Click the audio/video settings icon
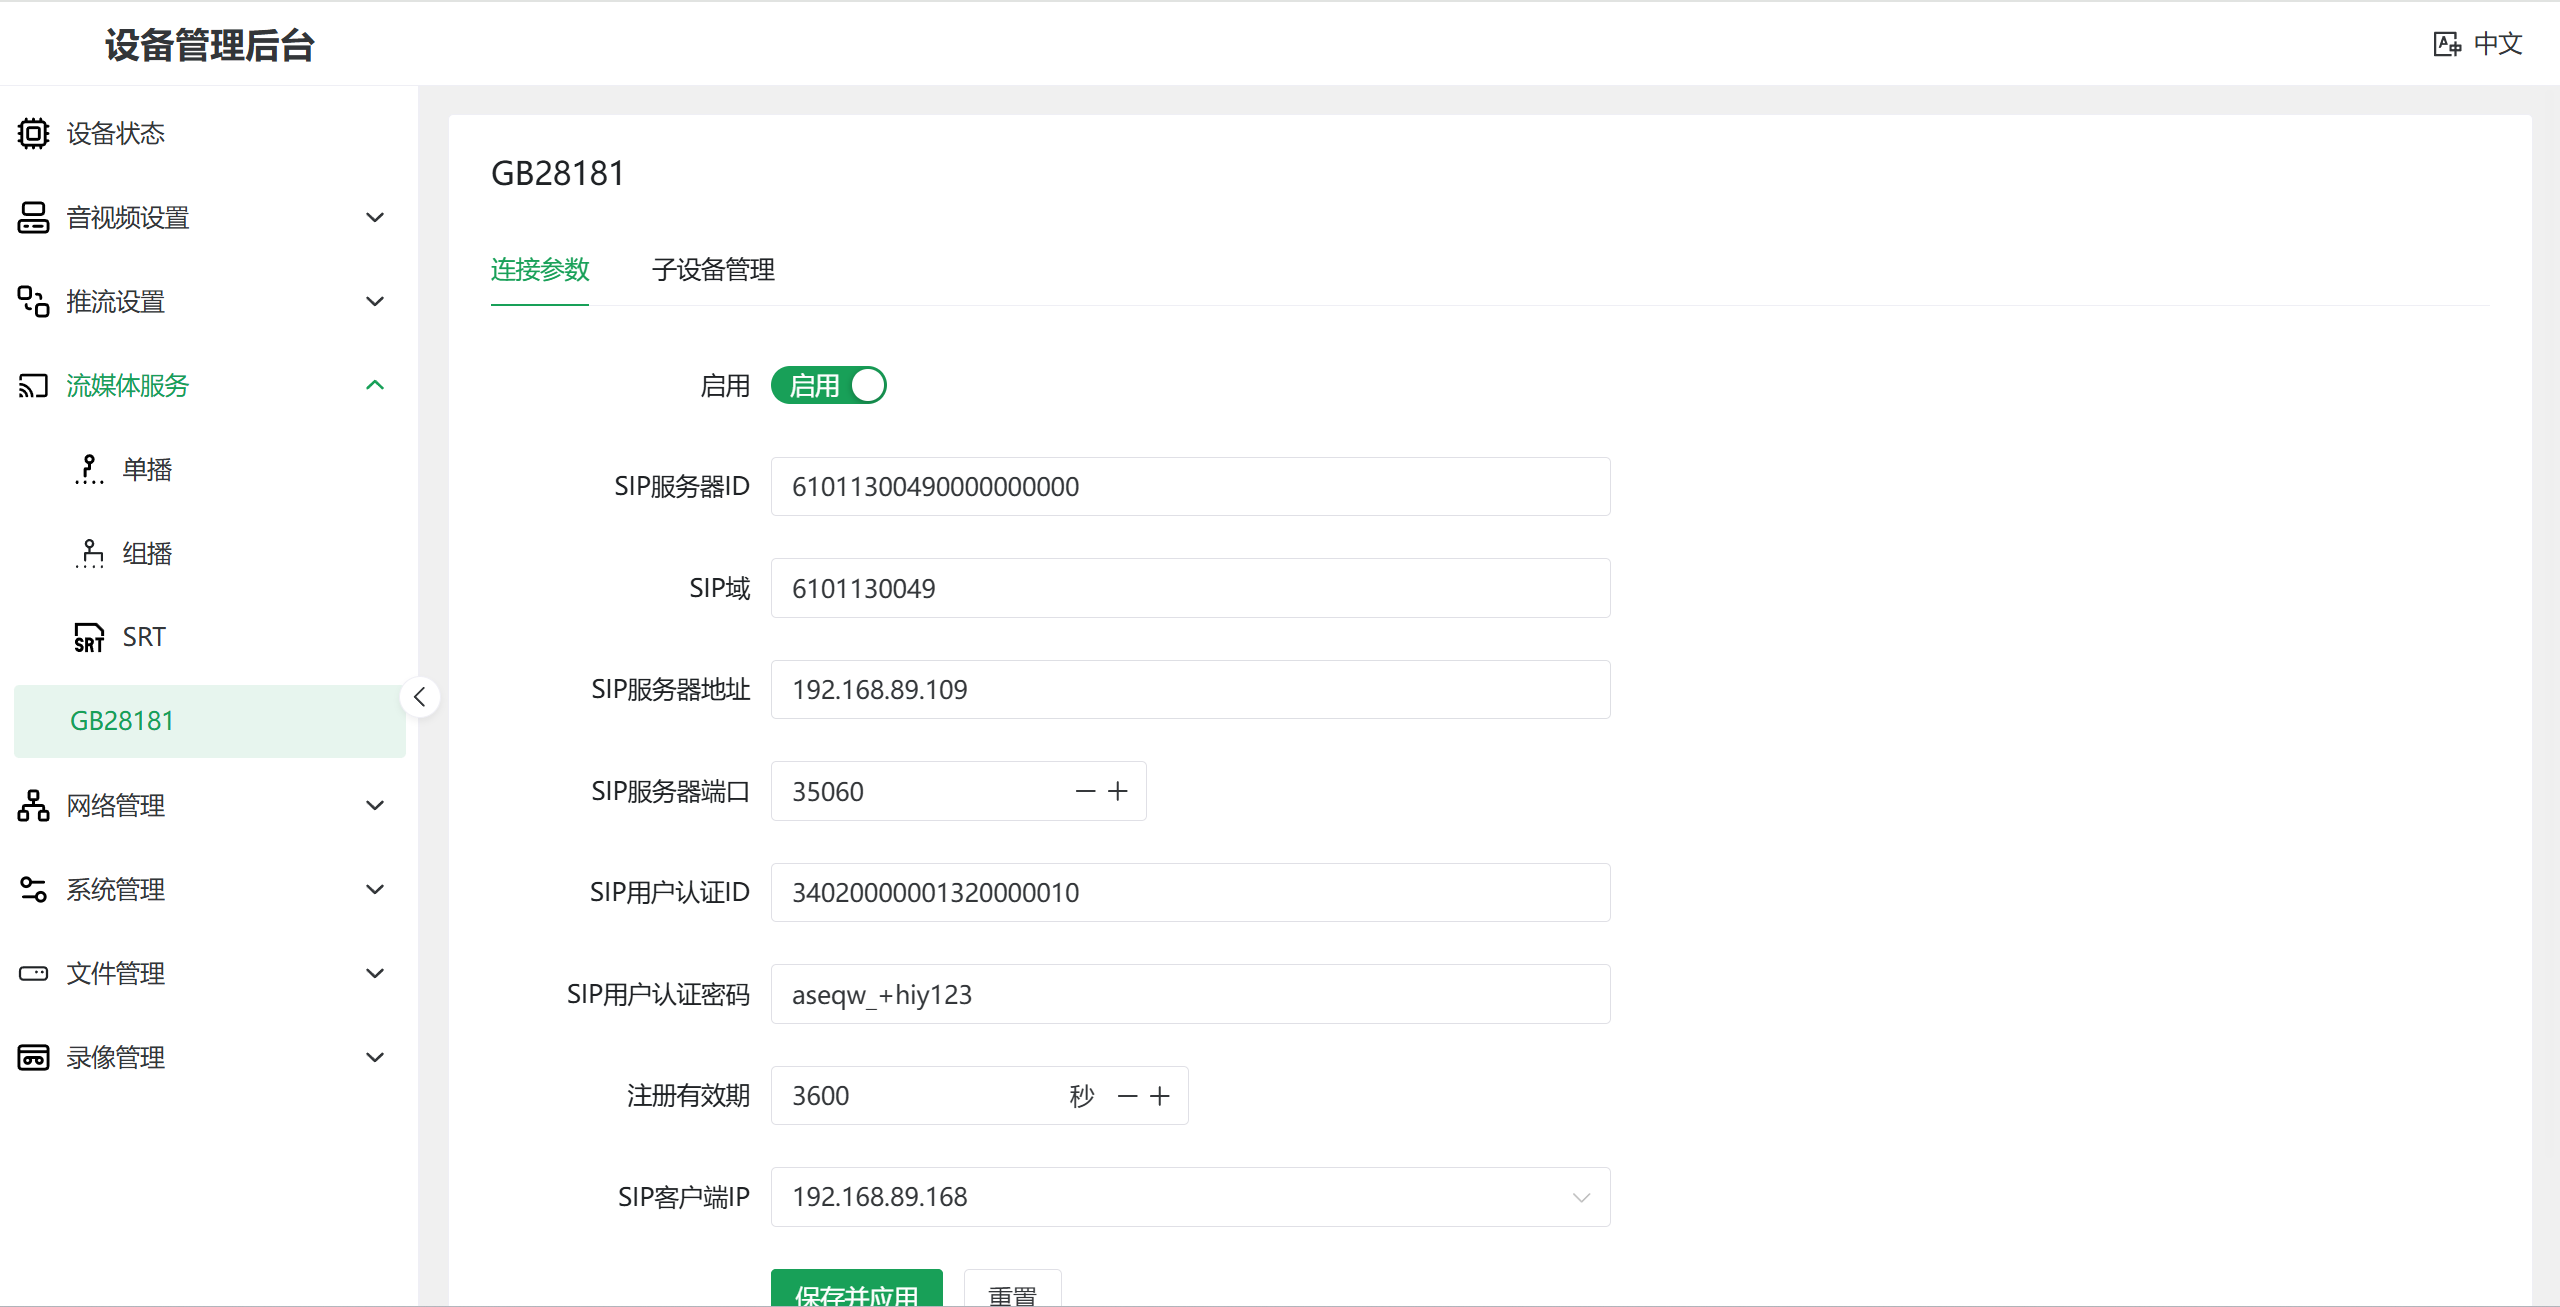The image size is (2560, 1307). 33,217
